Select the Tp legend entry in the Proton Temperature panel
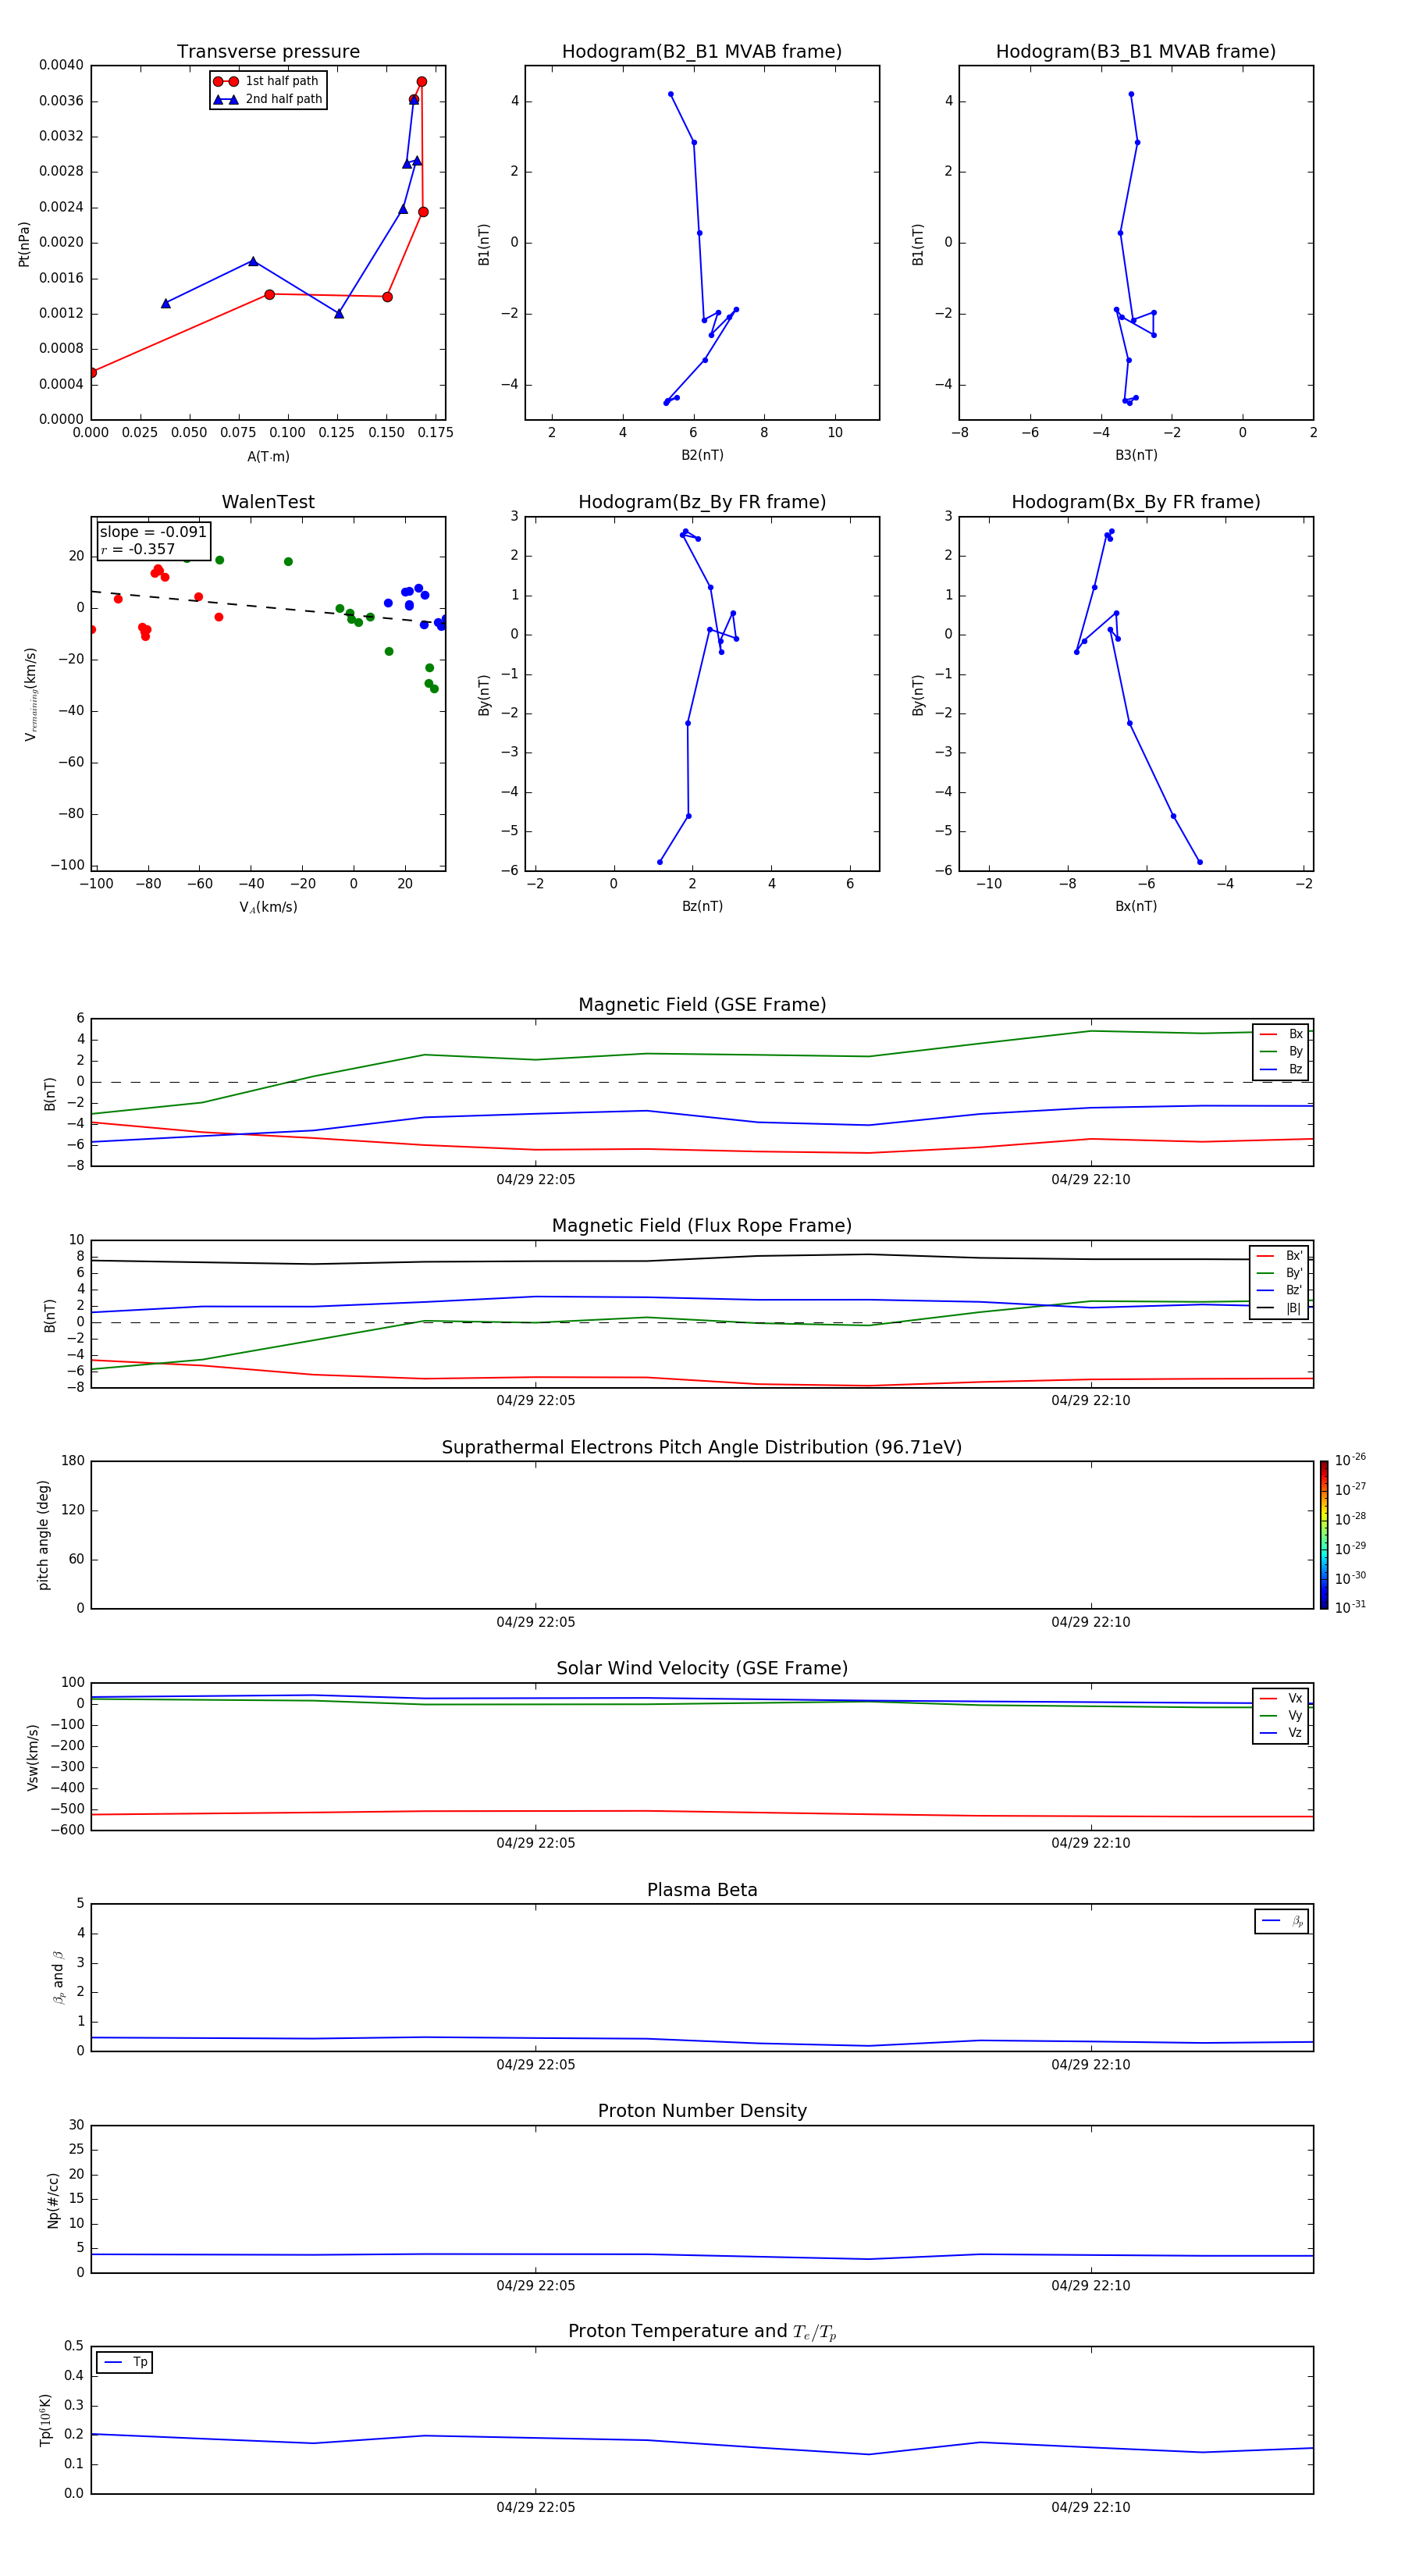 125,2362
